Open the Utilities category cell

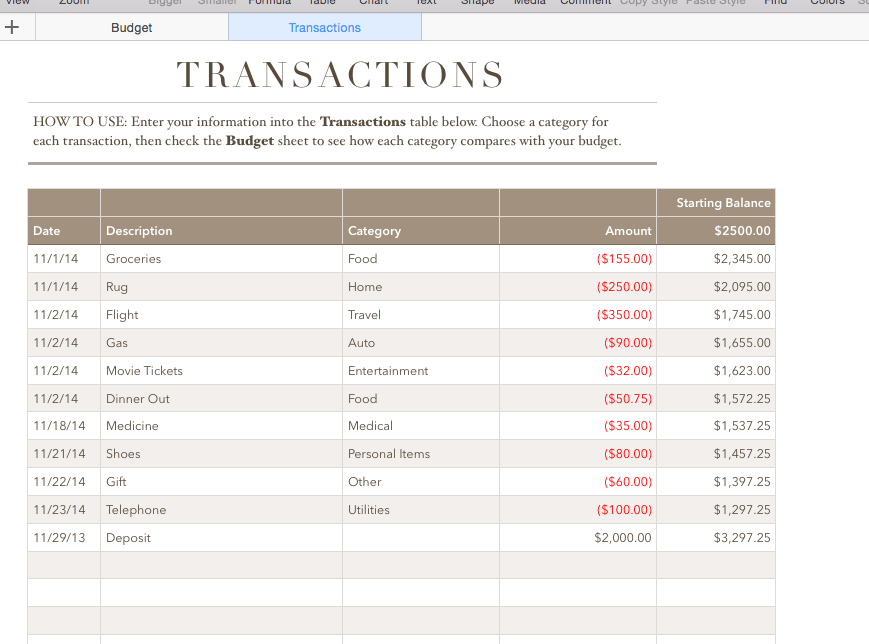(421, 510)
